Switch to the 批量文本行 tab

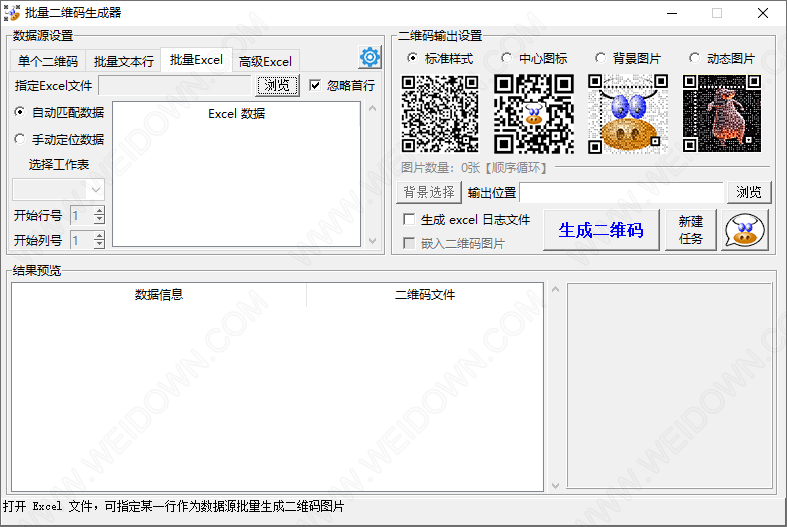click(x=123, y=61)
